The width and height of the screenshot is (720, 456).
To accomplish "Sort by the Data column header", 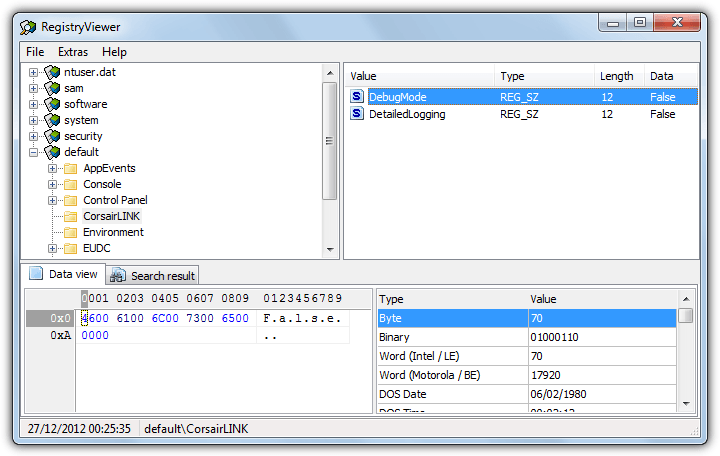I will click(670, 76).
